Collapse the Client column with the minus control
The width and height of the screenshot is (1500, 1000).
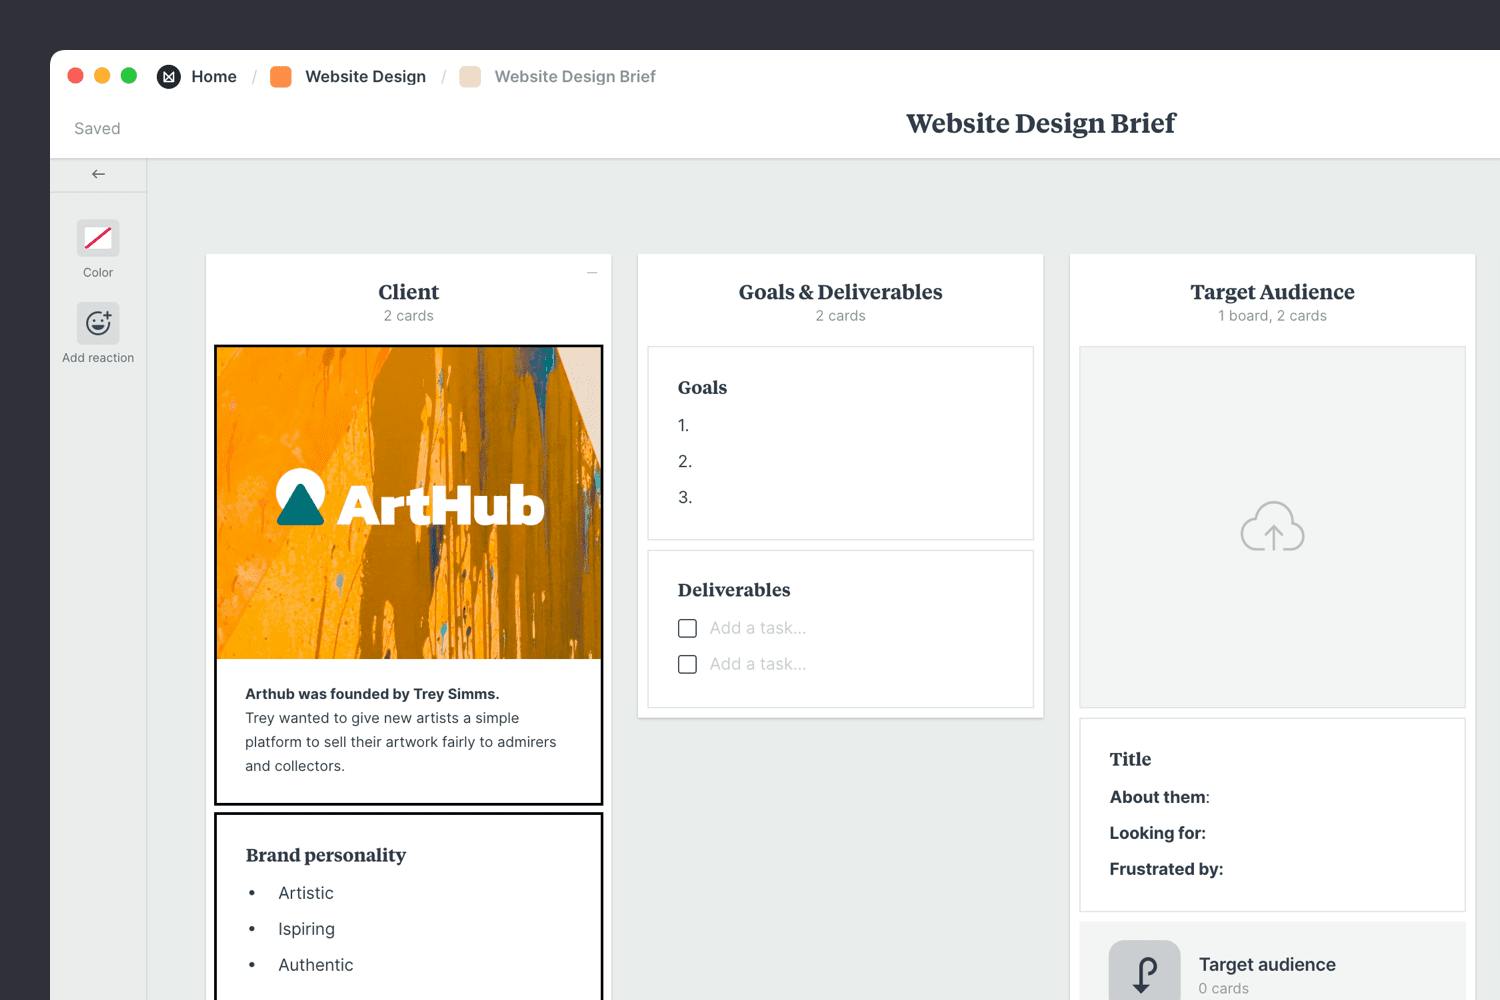coord(592,272)
